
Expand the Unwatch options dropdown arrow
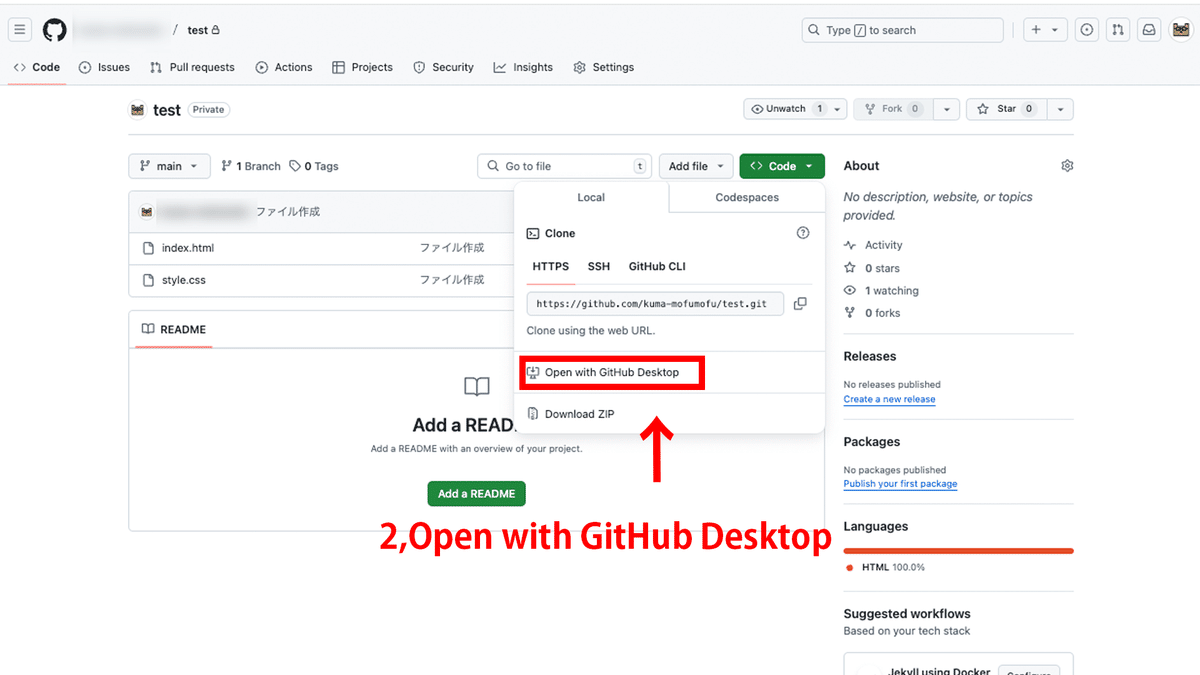click(x=838, y=109)
